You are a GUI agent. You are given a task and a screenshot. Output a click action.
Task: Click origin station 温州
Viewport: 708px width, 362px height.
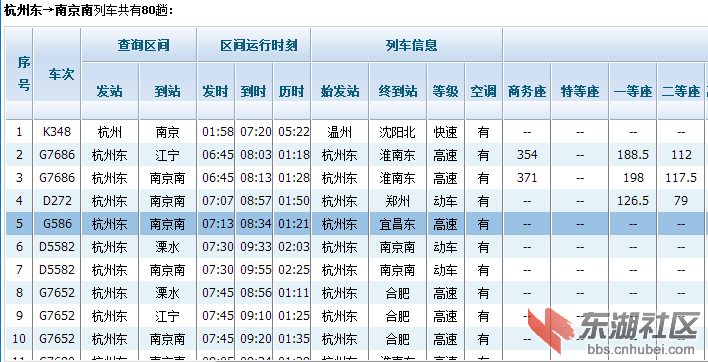pos(340,132)
